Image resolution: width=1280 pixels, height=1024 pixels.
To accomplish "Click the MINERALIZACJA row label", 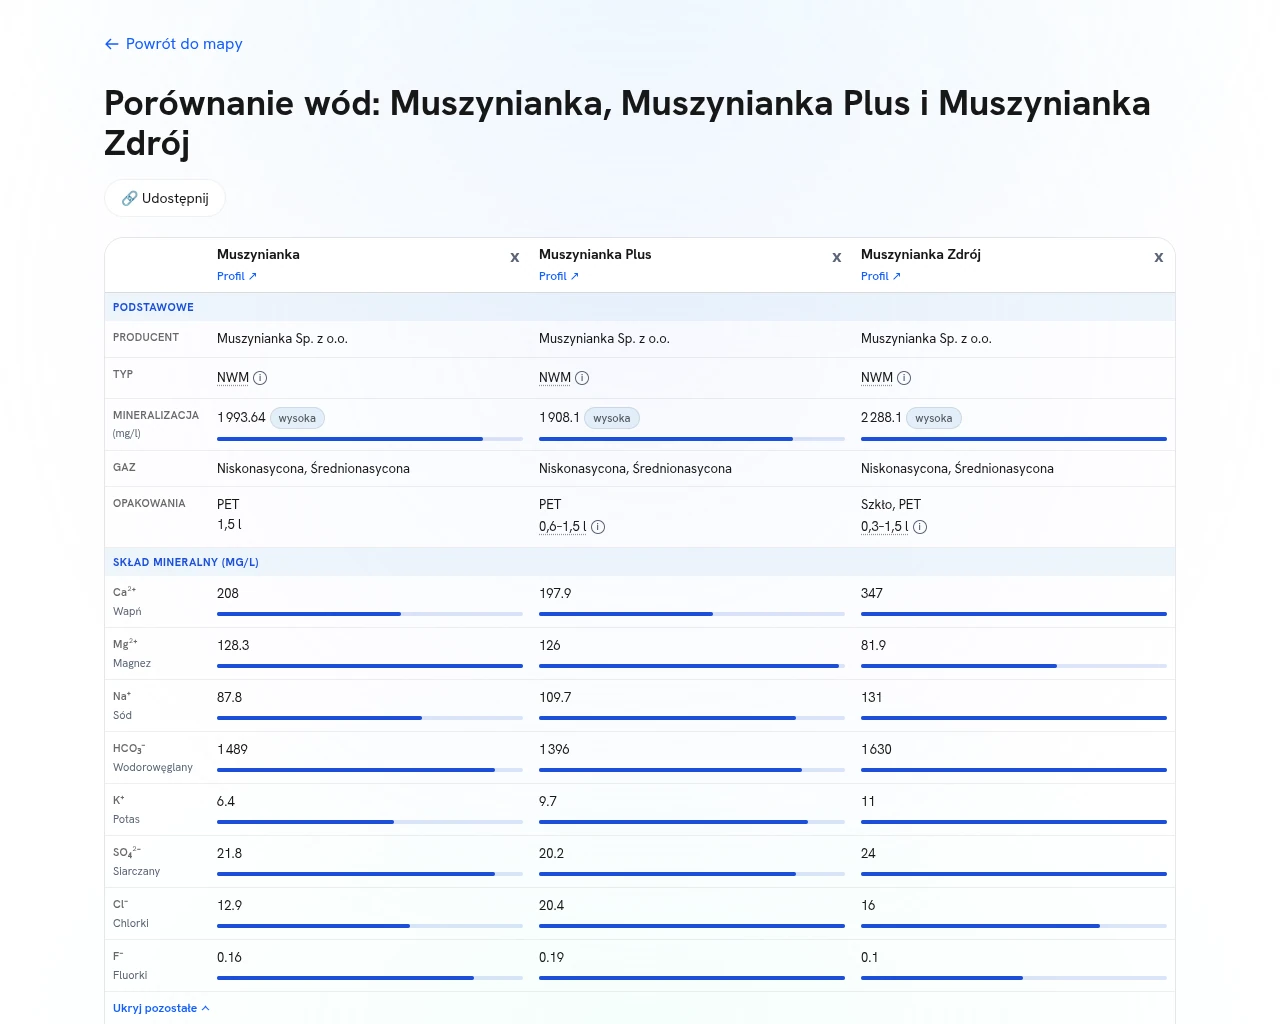I will click(156, 415).
